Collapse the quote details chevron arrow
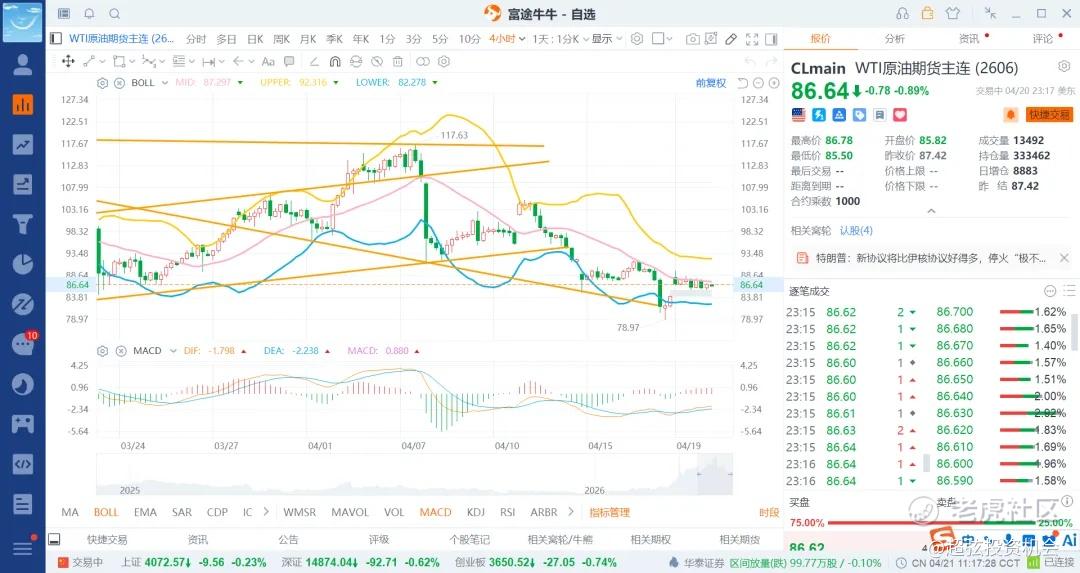 point(931,211)
